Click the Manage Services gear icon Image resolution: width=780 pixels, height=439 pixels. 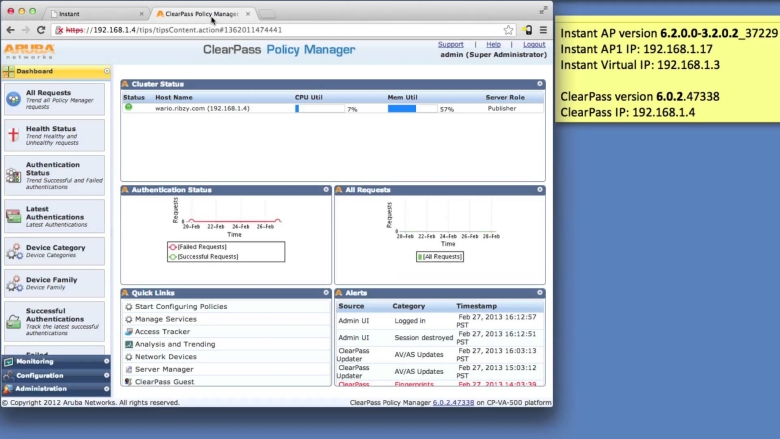click(129, 319)
